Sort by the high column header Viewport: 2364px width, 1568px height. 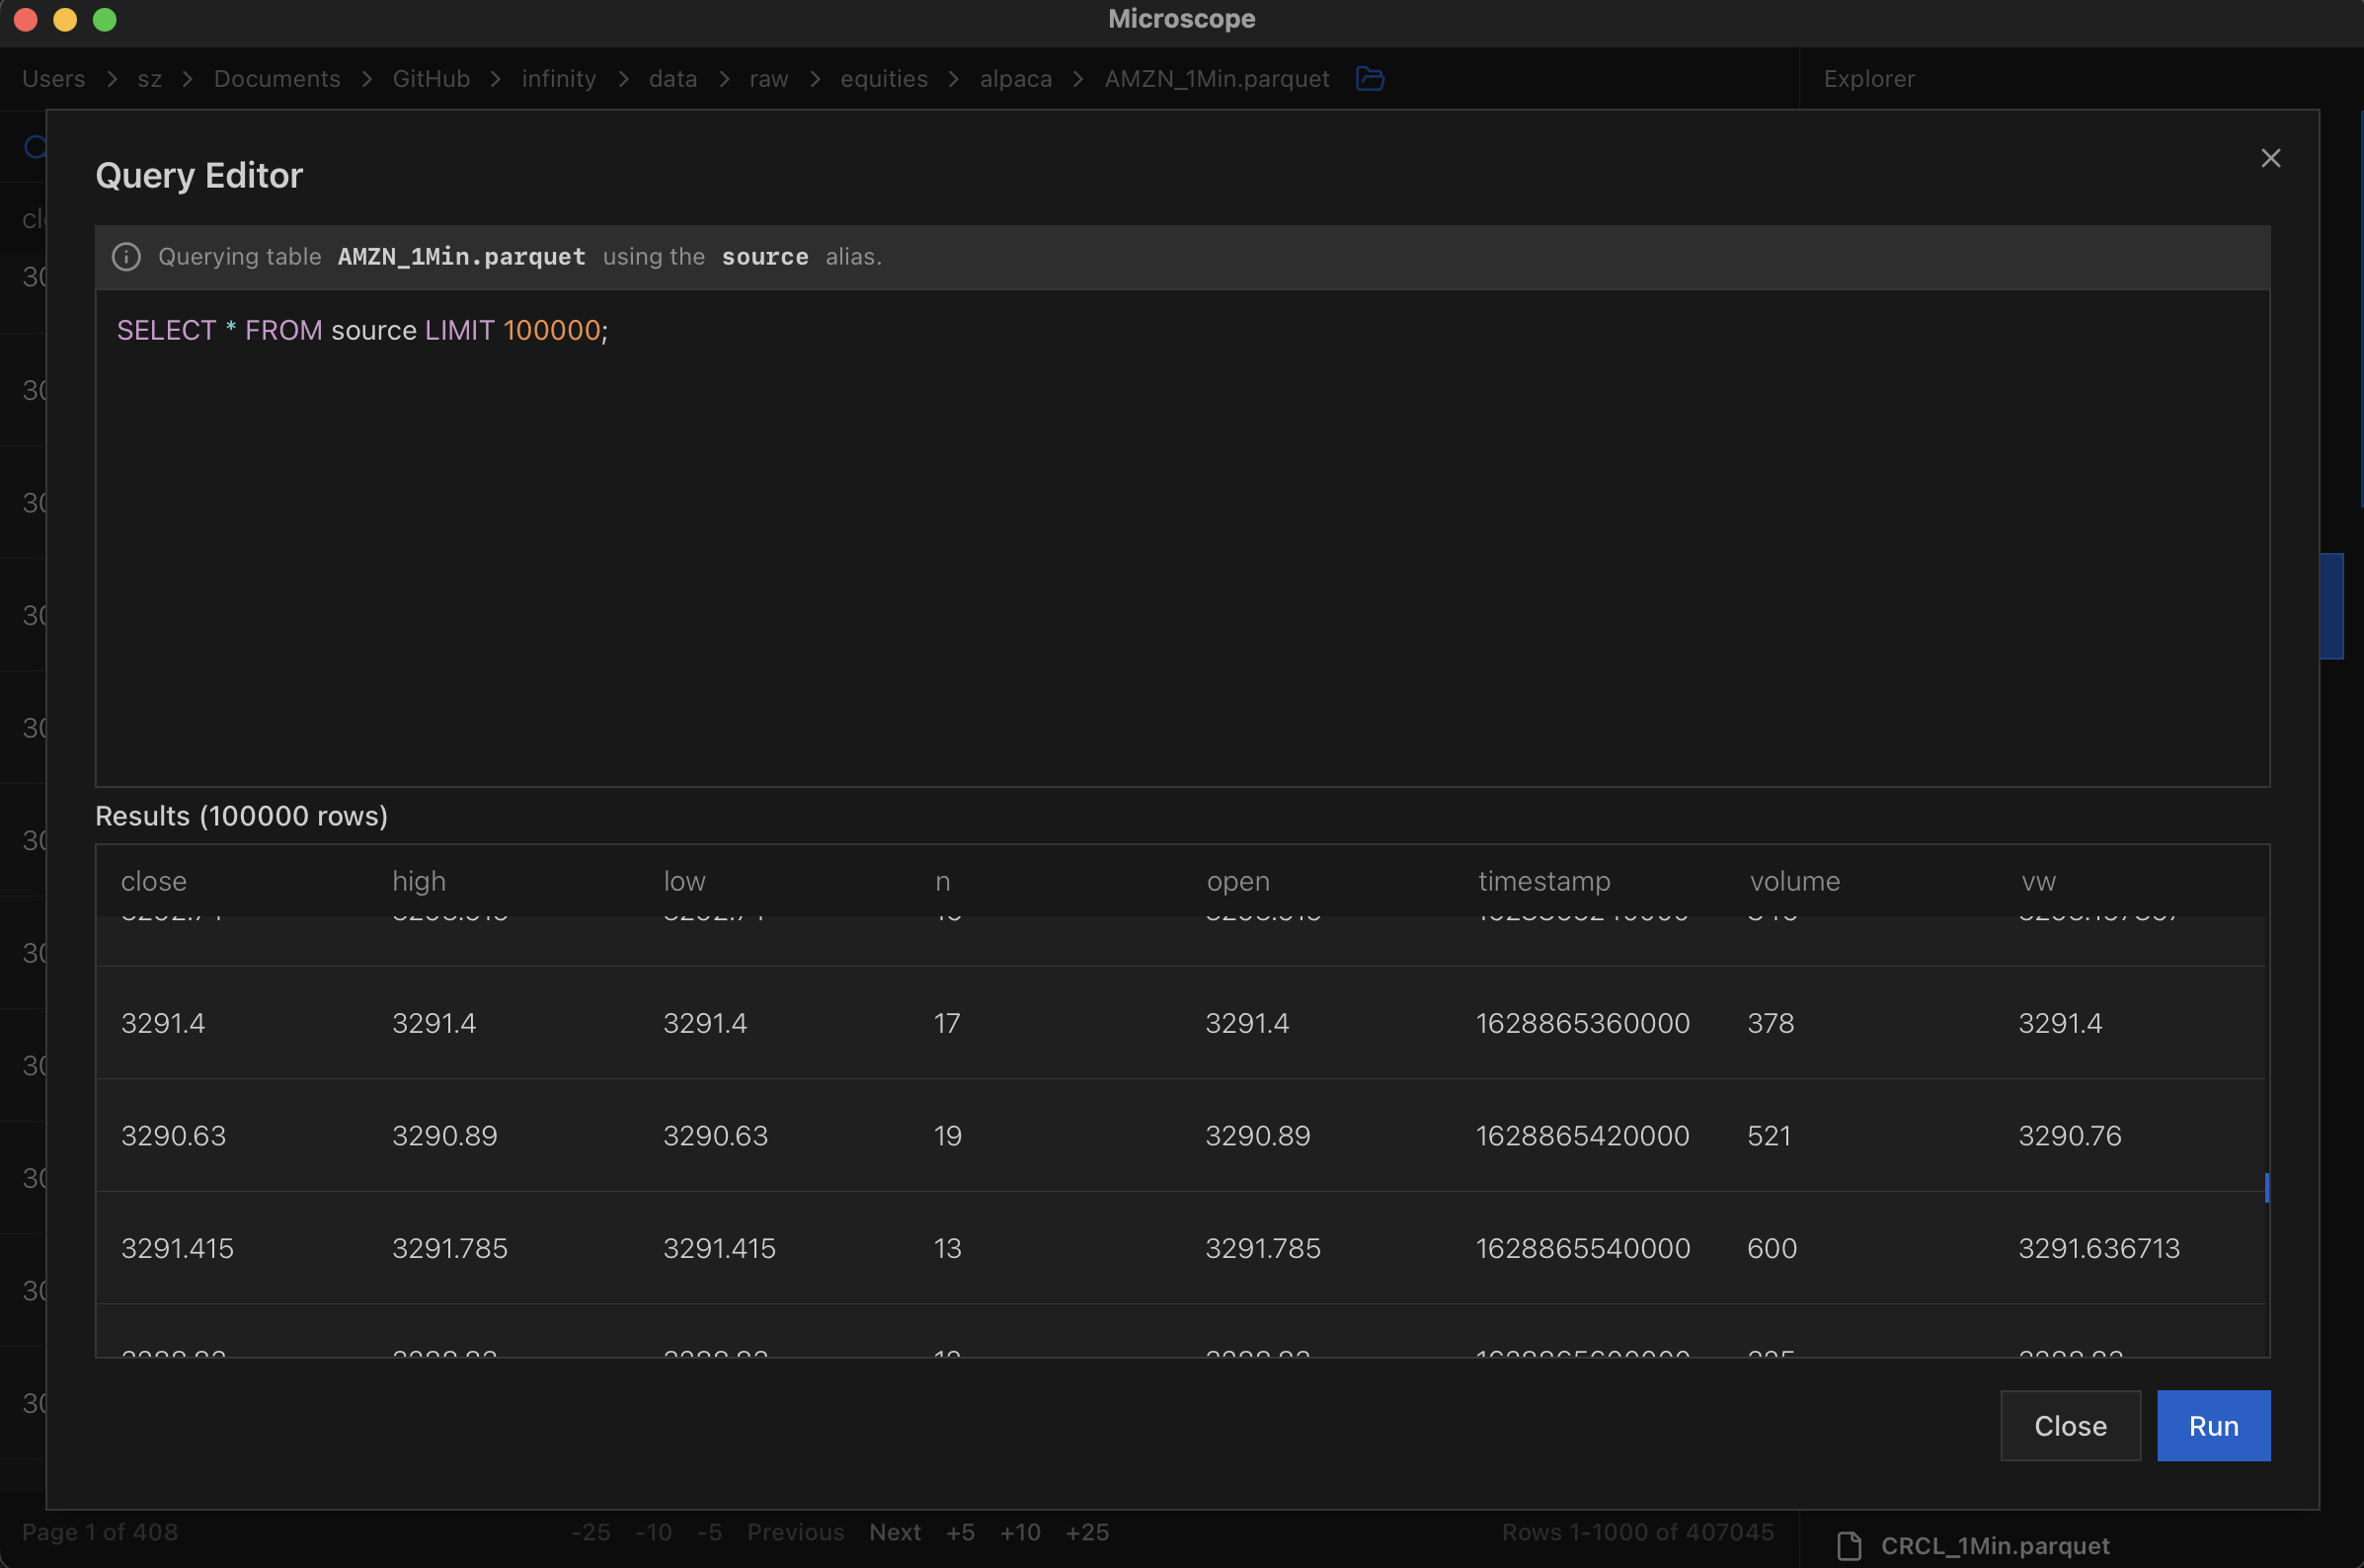point(419,881)
